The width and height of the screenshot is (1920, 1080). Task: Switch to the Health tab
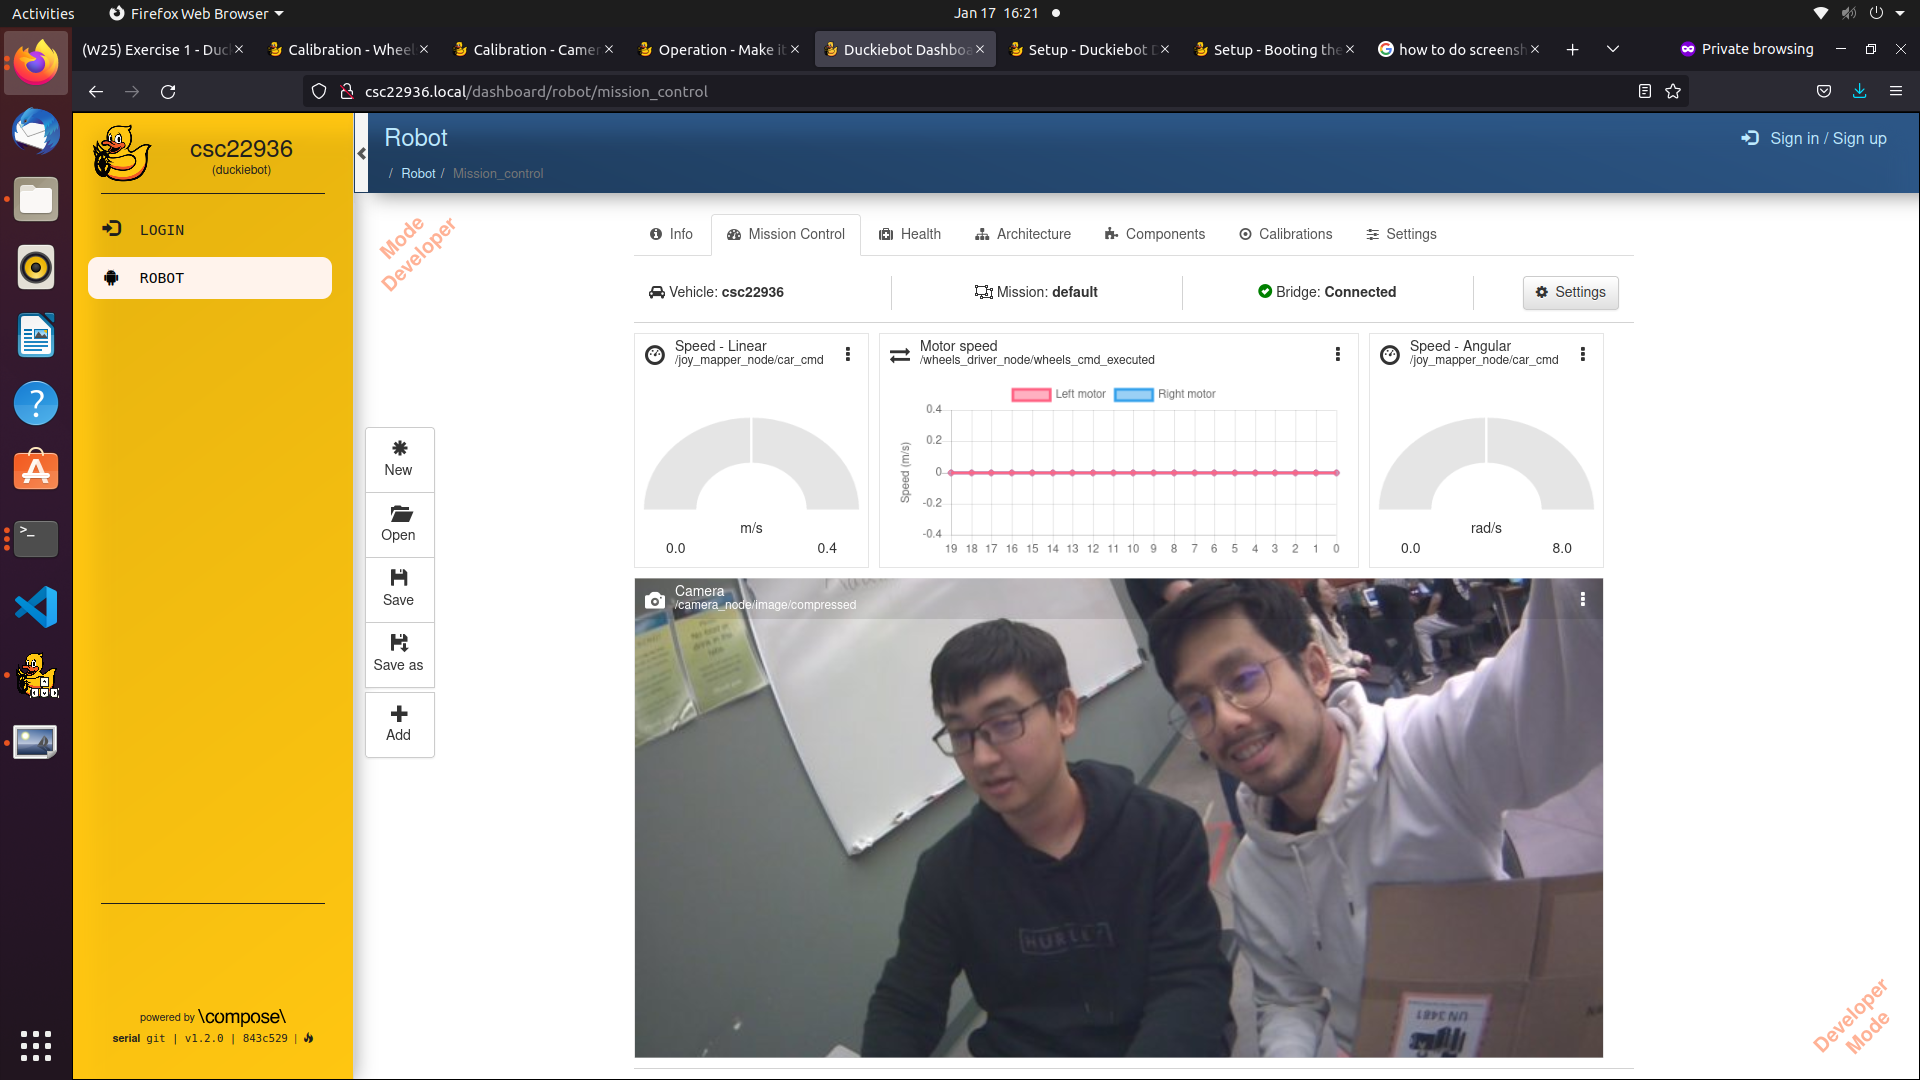(x=910, y=234)
